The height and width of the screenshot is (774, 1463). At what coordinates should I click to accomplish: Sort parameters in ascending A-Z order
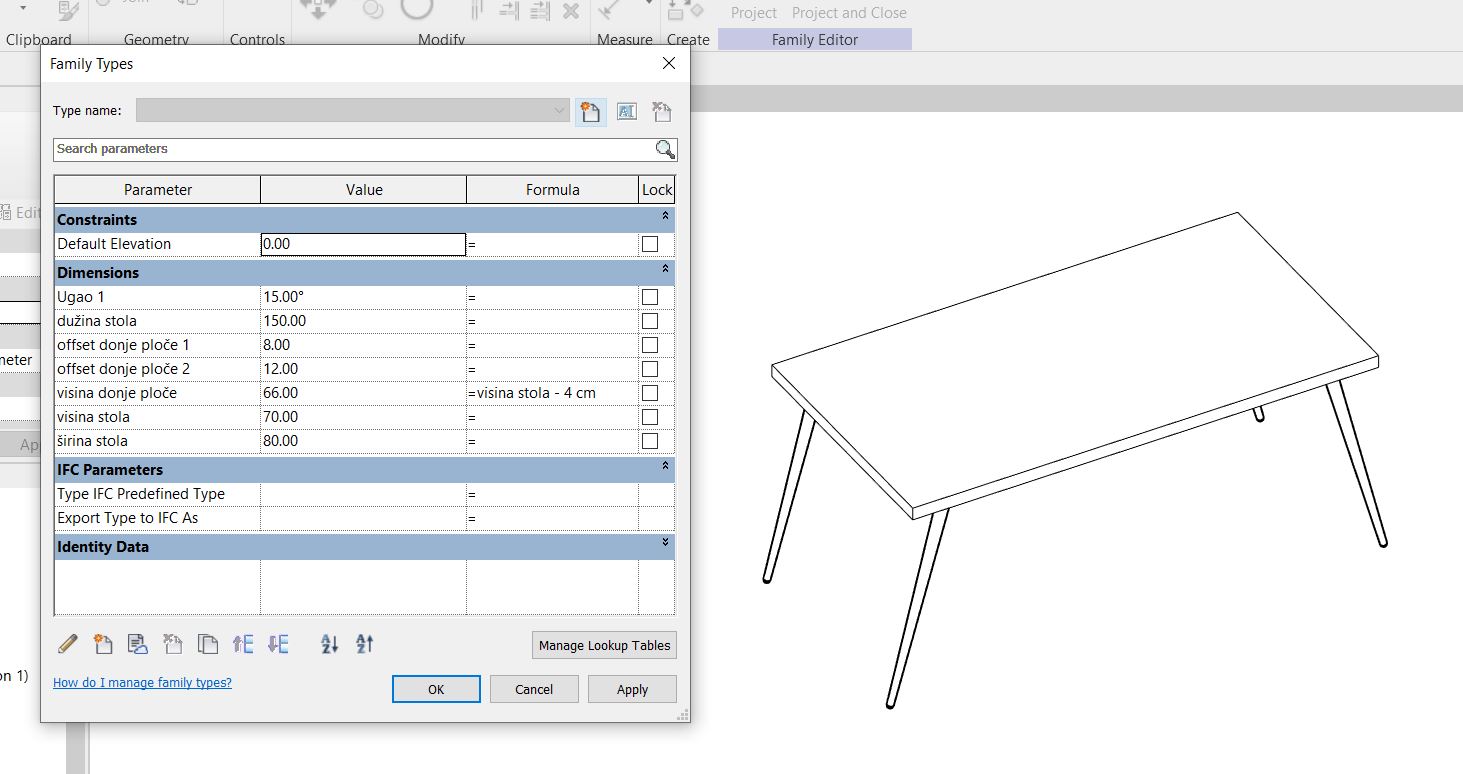click(330, 644)
